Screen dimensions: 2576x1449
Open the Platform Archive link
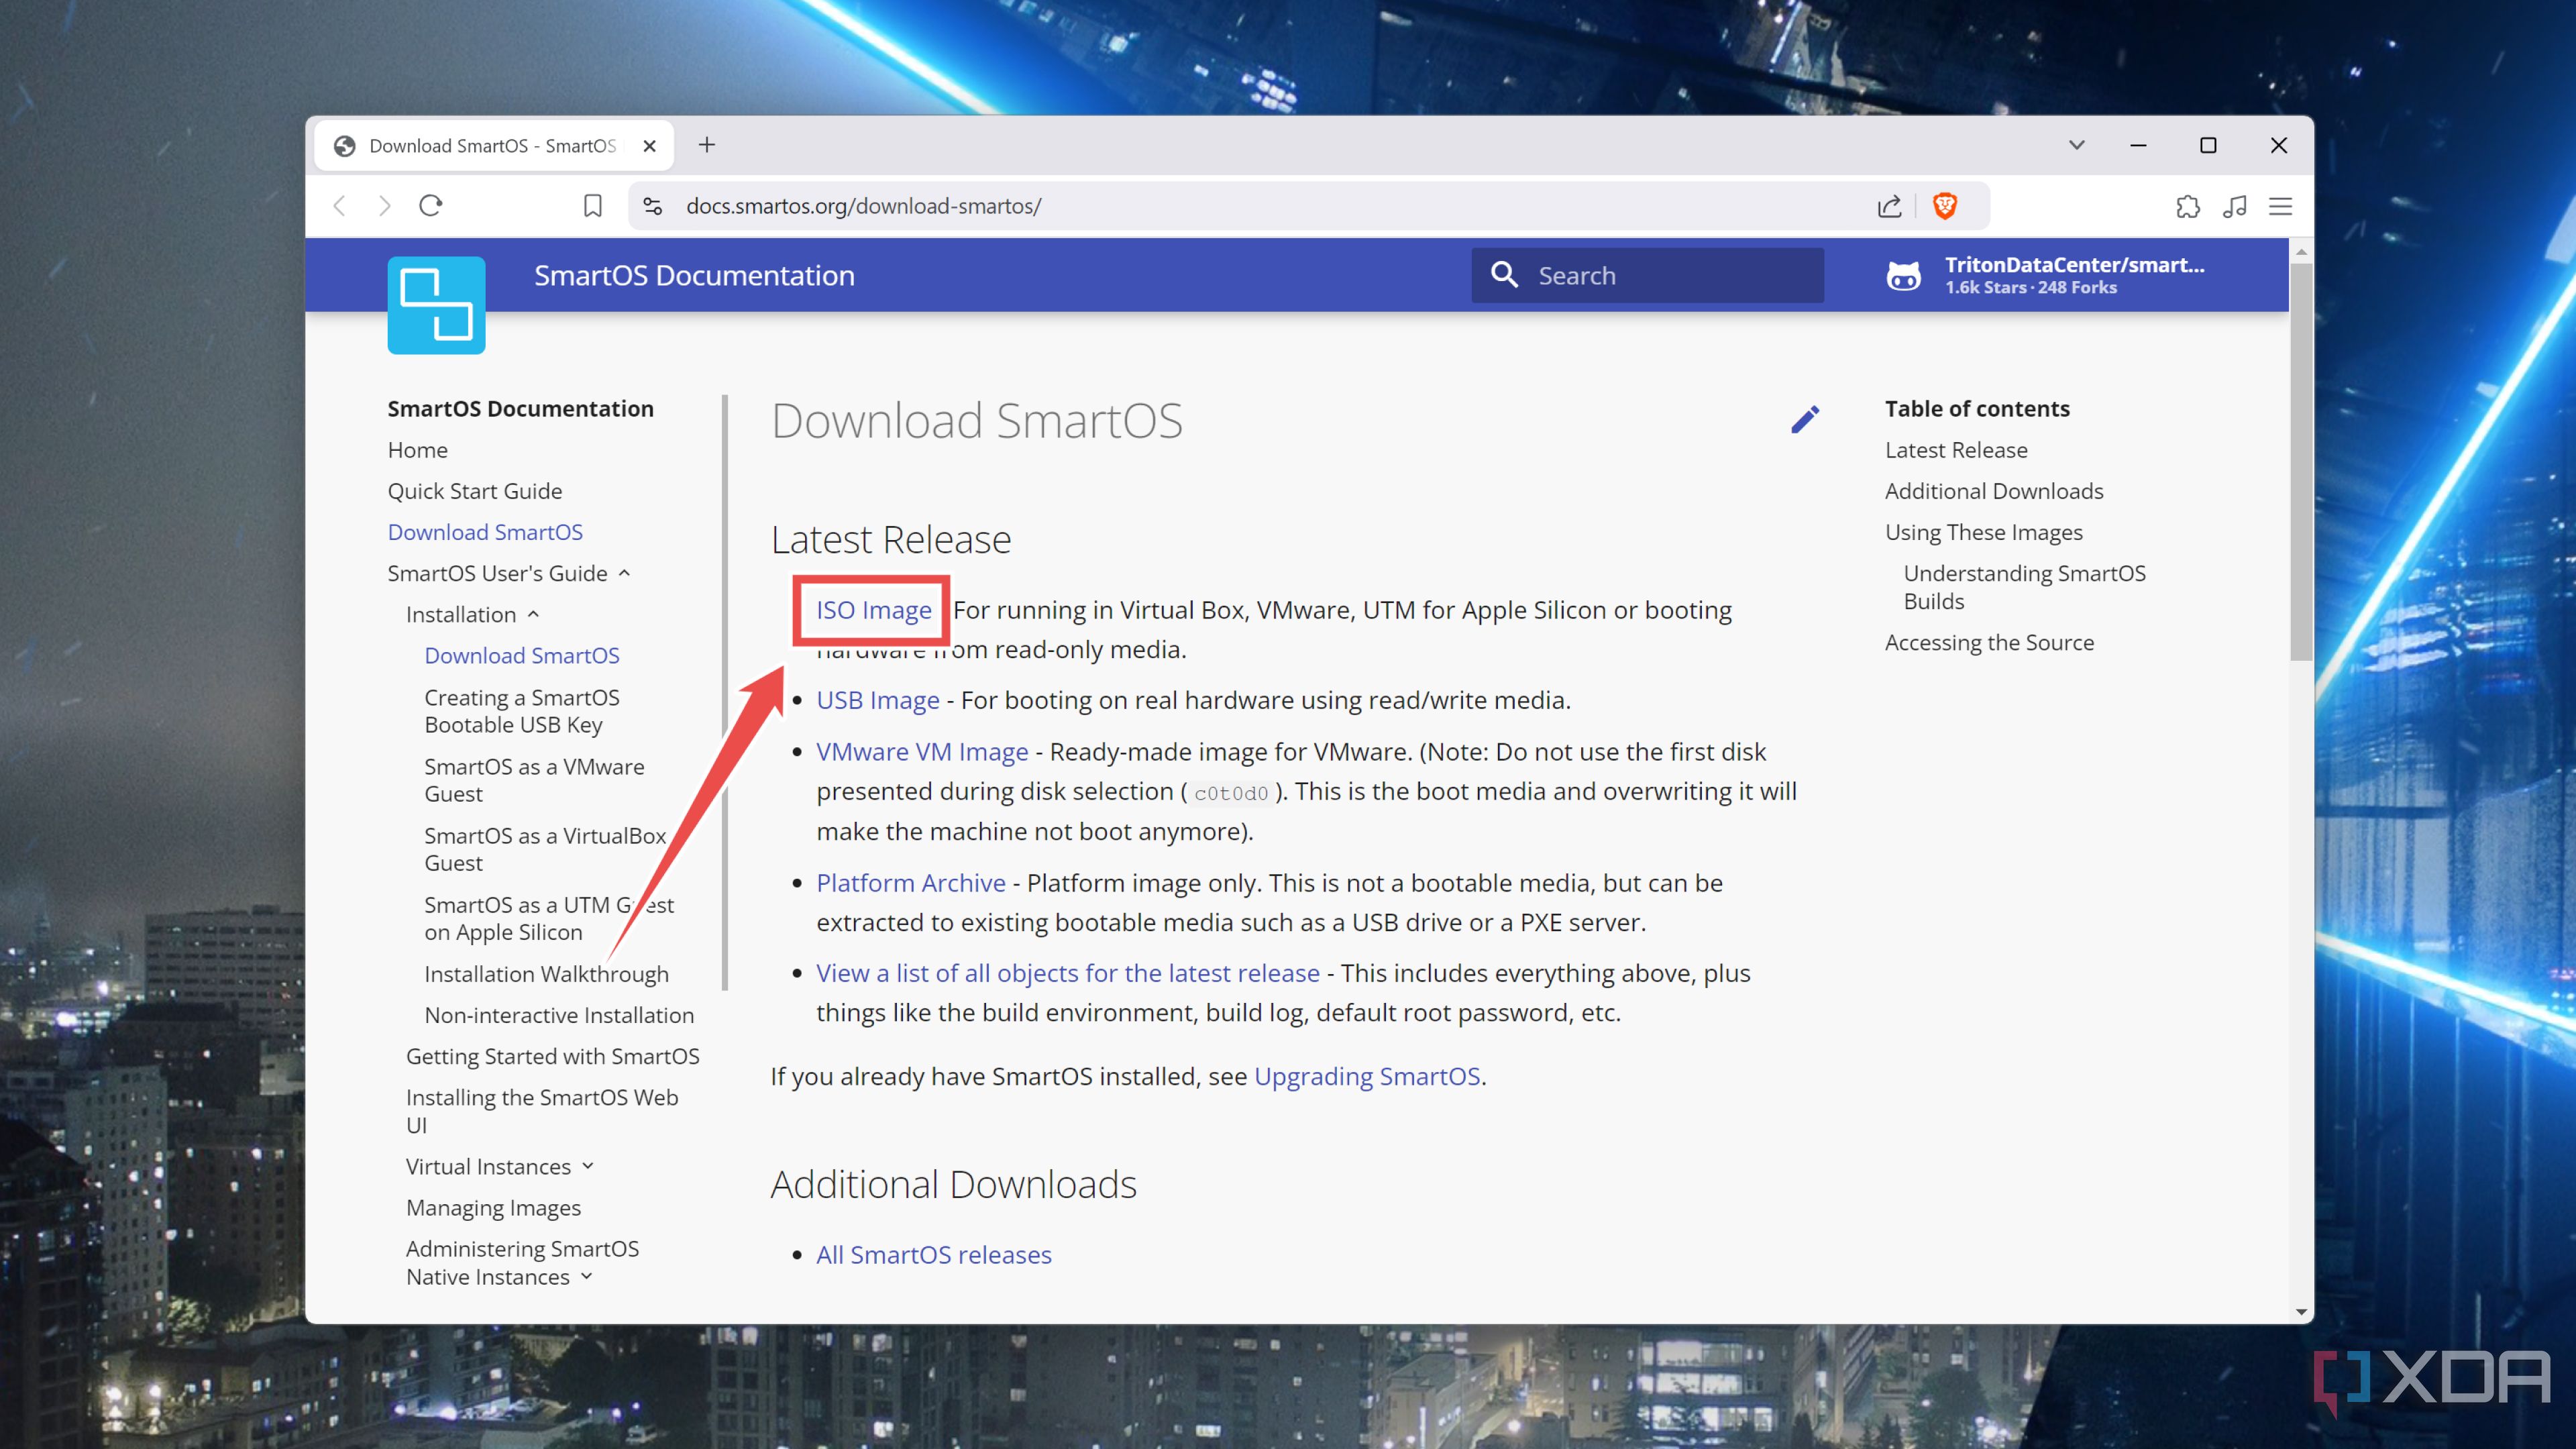[910, 882]
